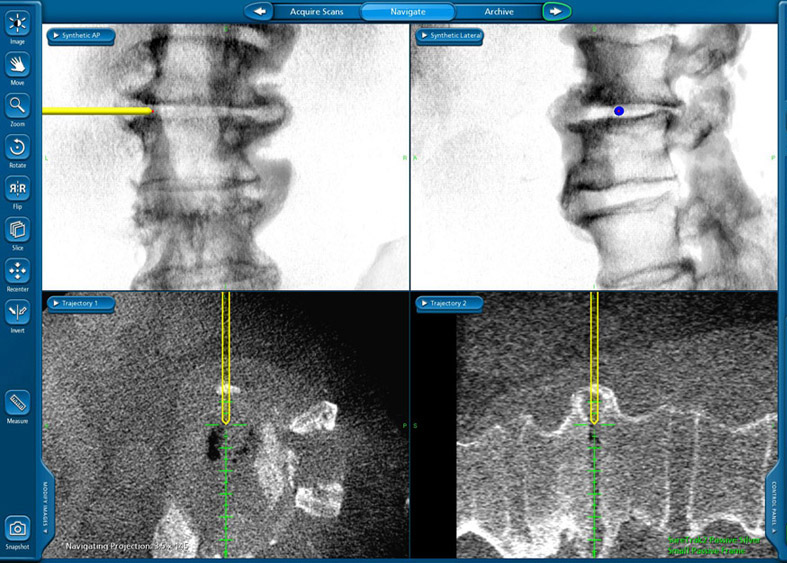Click the right arrow navigation button
787x563 pixels.
[x=556, y=12]
